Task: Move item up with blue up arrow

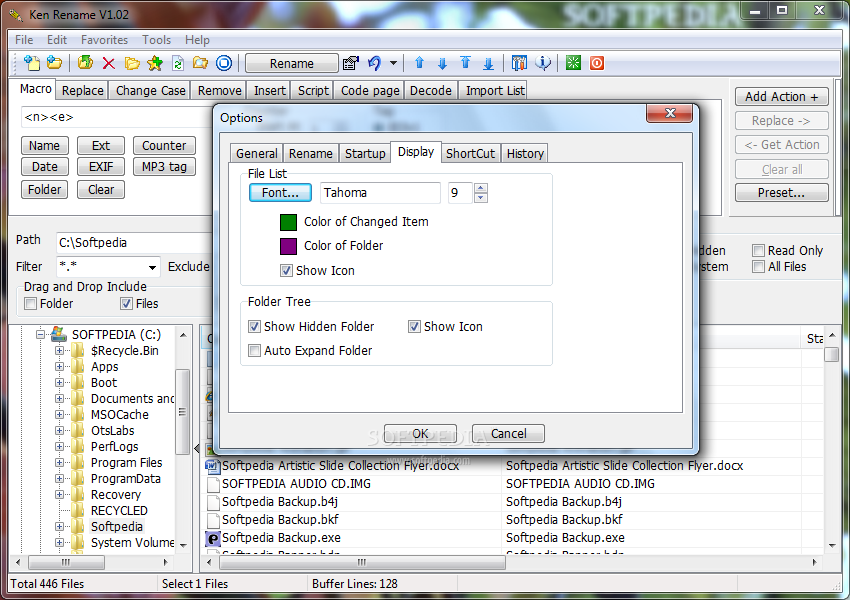Action: tap(419, 63)
